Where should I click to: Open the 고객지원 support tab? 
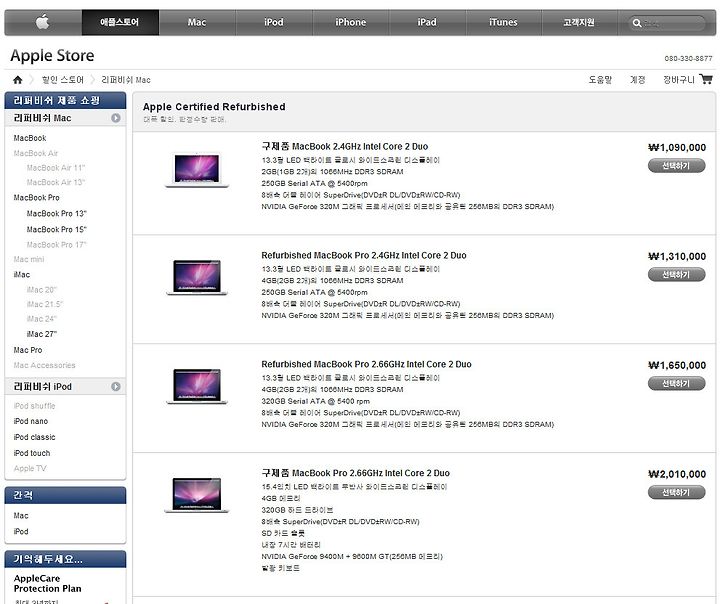tap(579, 22)
